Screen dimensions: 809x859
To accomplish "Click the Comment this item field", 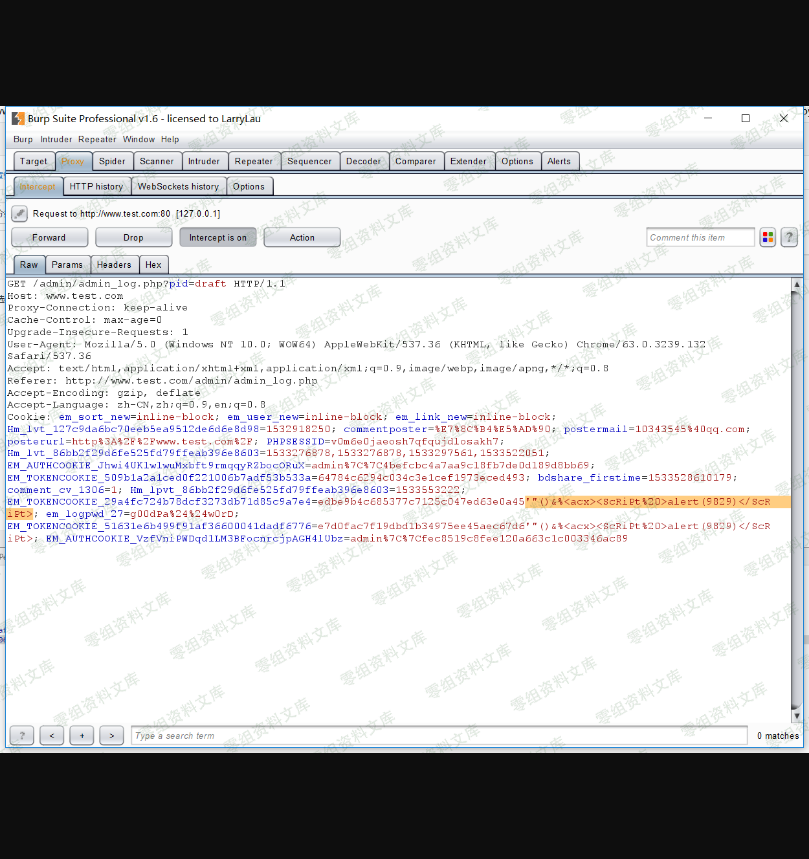I will click(700, 237).
